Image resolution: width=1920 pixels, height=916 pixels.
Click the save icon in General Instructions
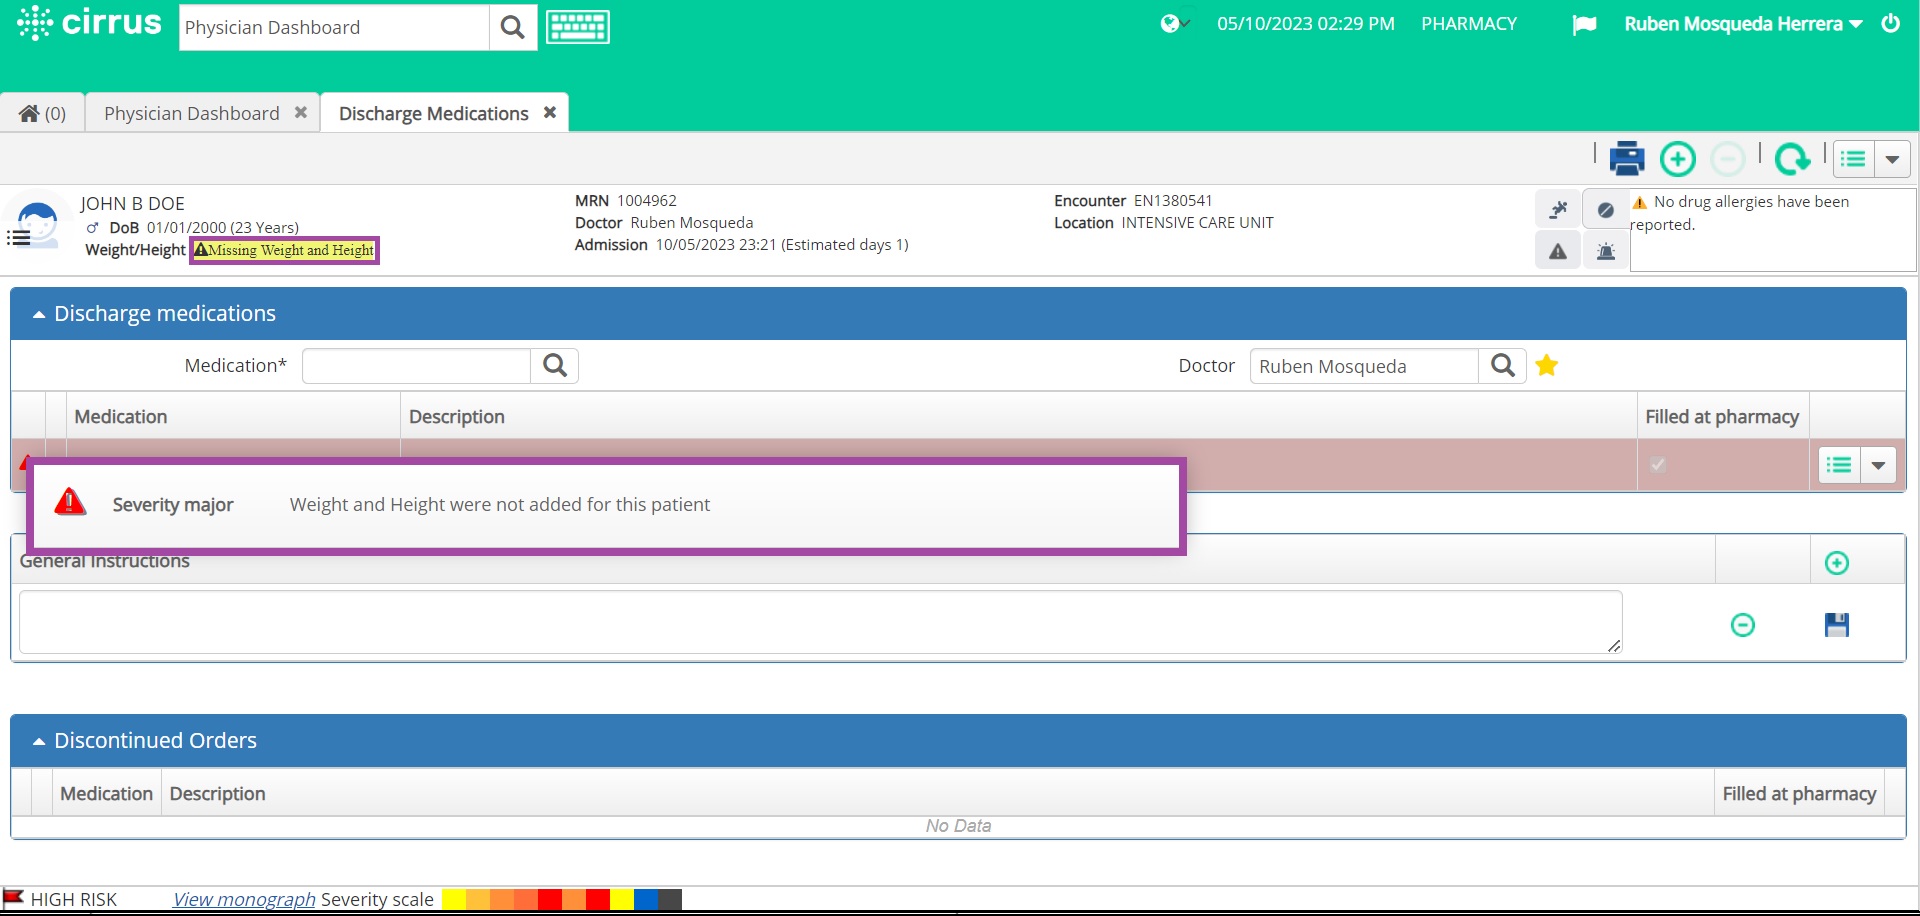(x=1836, y=624)
